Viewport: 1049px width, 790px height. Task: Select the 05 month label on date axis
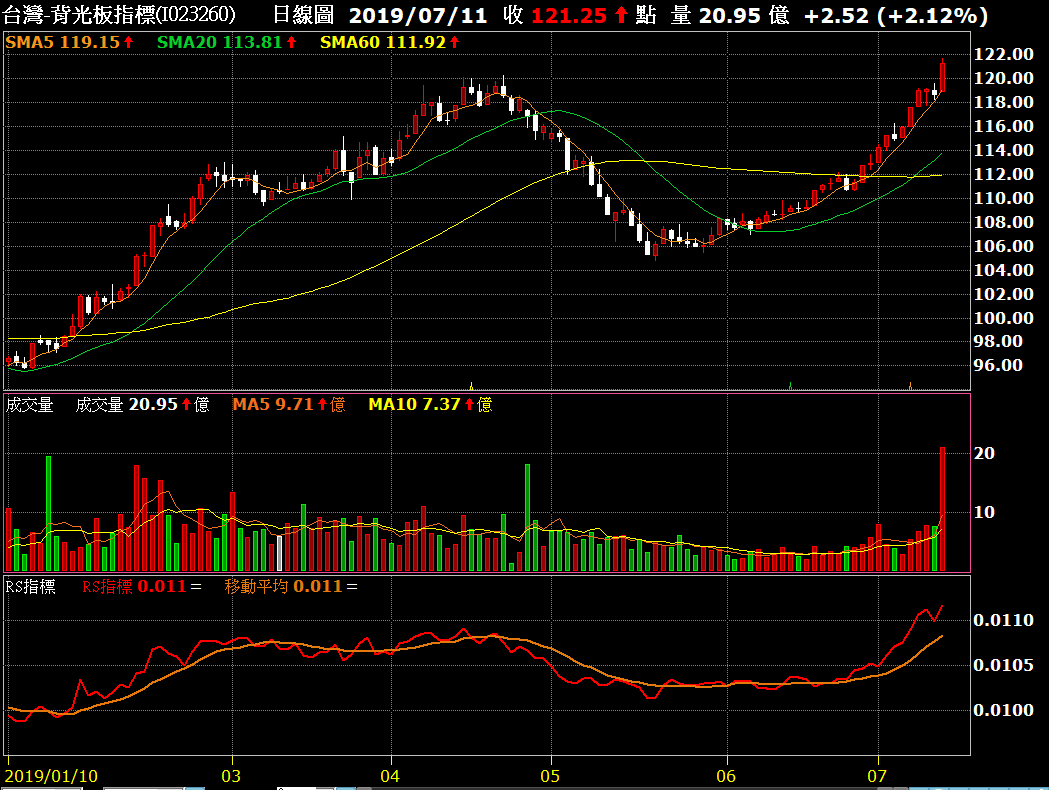549,776
